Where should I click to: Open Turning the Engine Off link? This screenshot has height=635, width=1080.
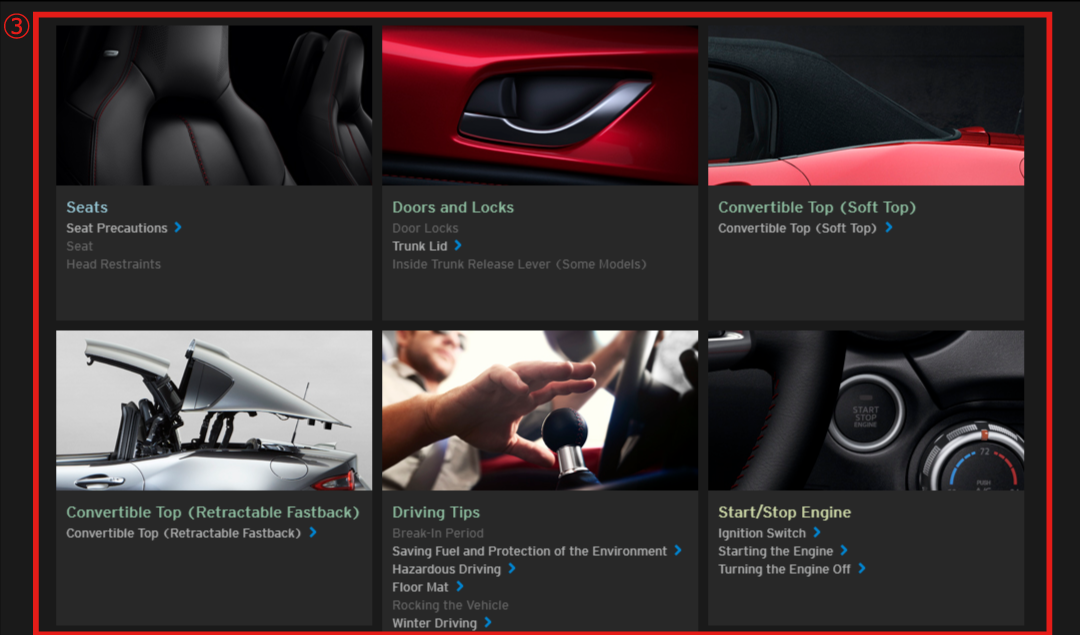784,569
